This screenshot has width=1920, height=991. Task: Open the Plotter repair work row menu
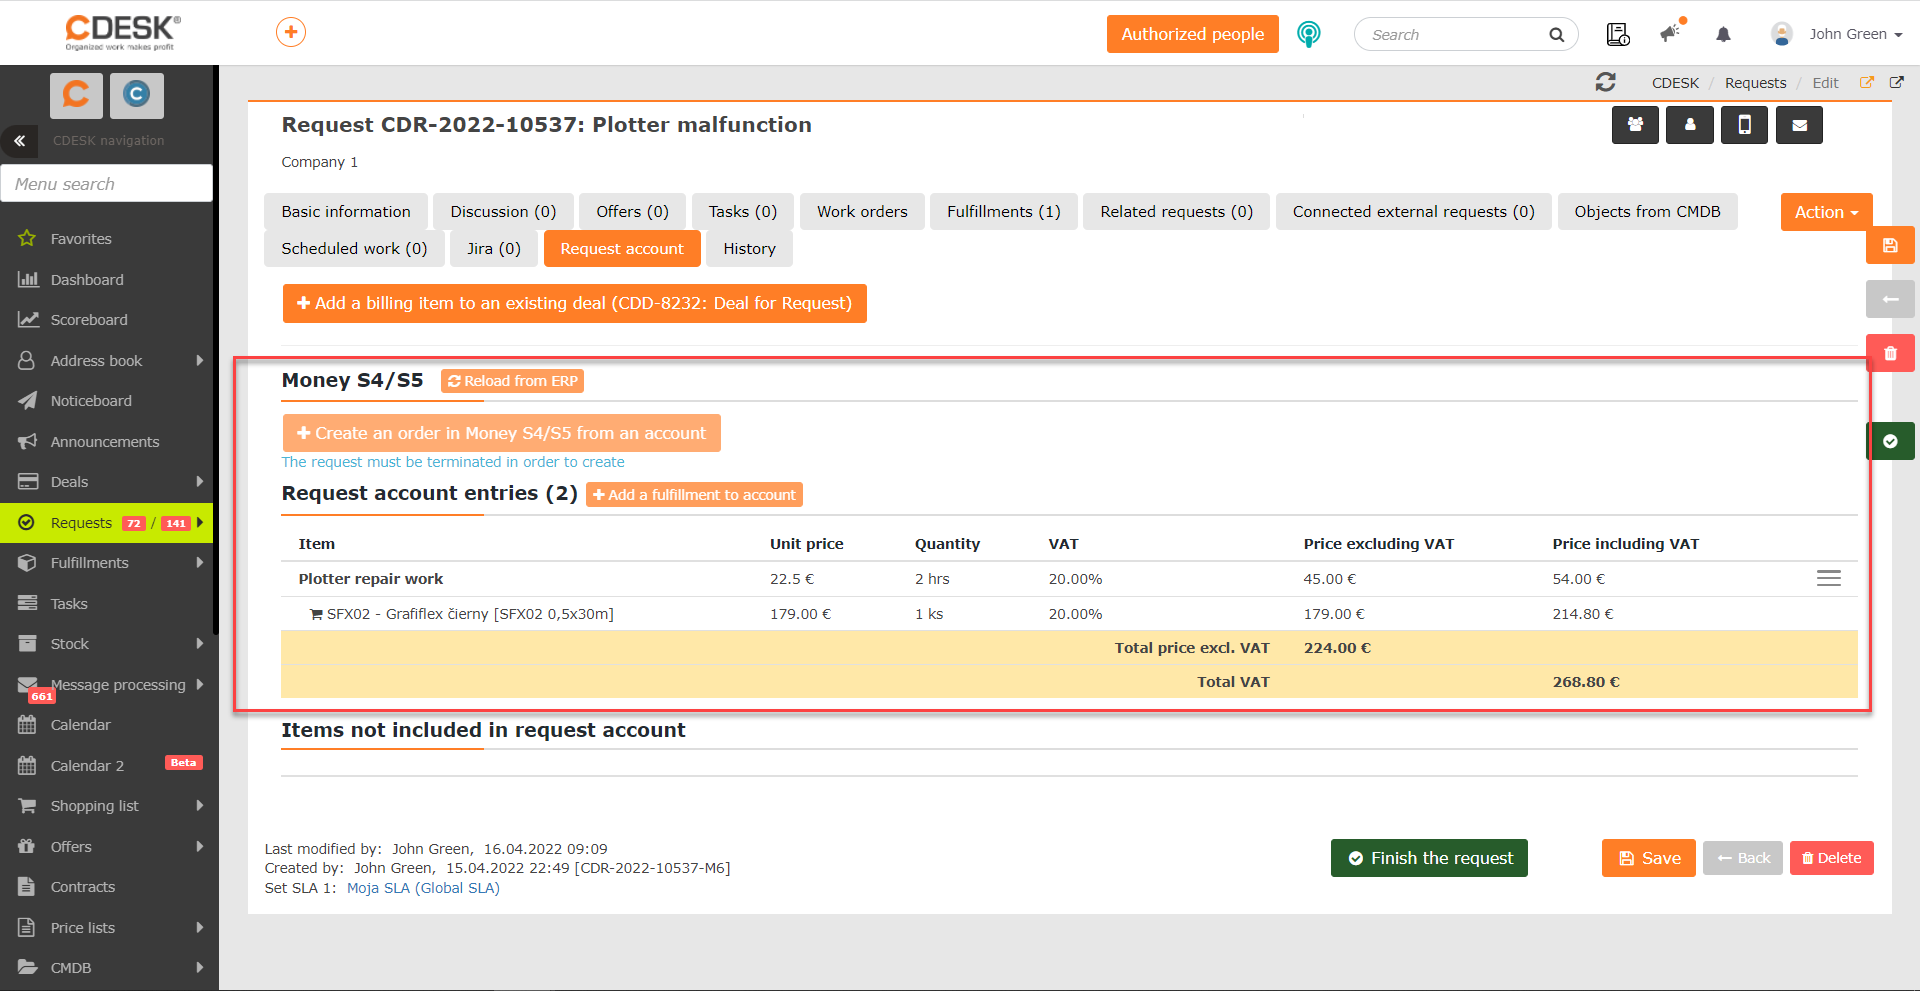1828,578
